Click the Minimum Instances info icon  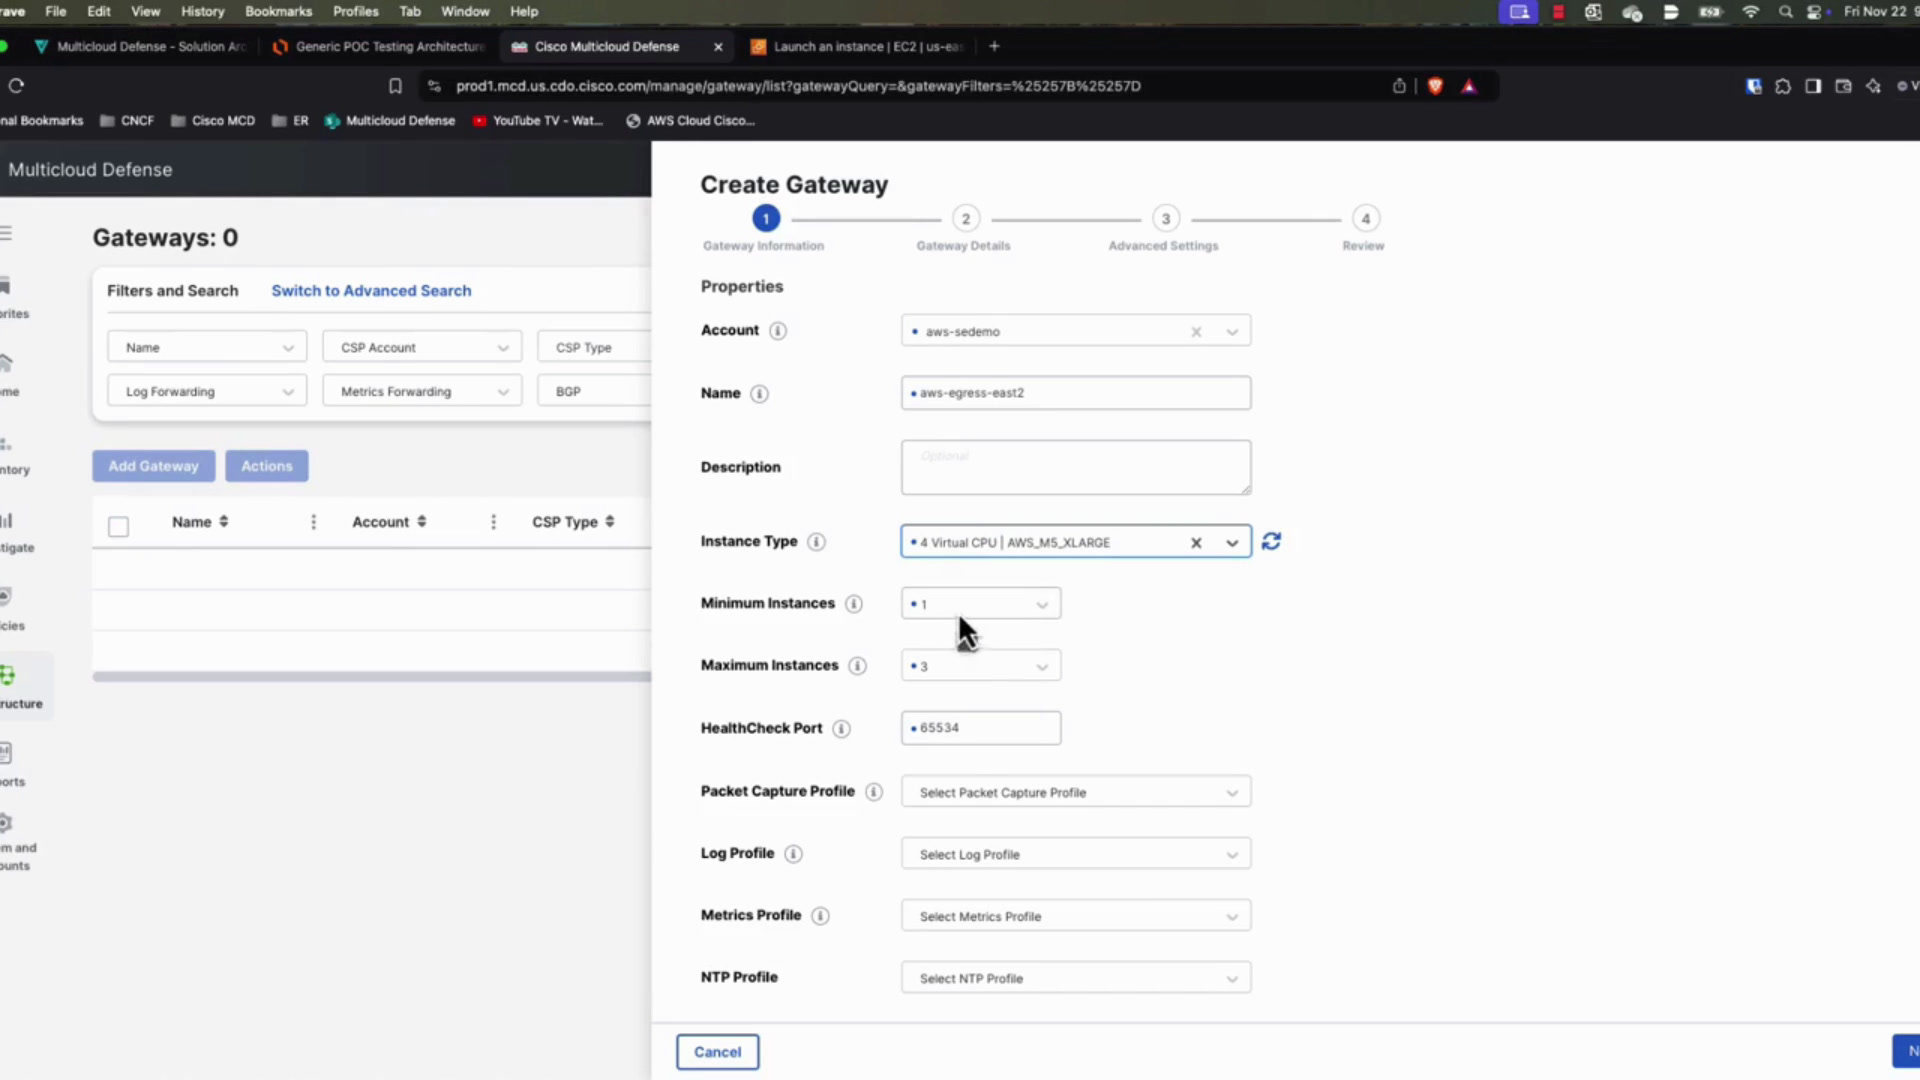point(854,604)
